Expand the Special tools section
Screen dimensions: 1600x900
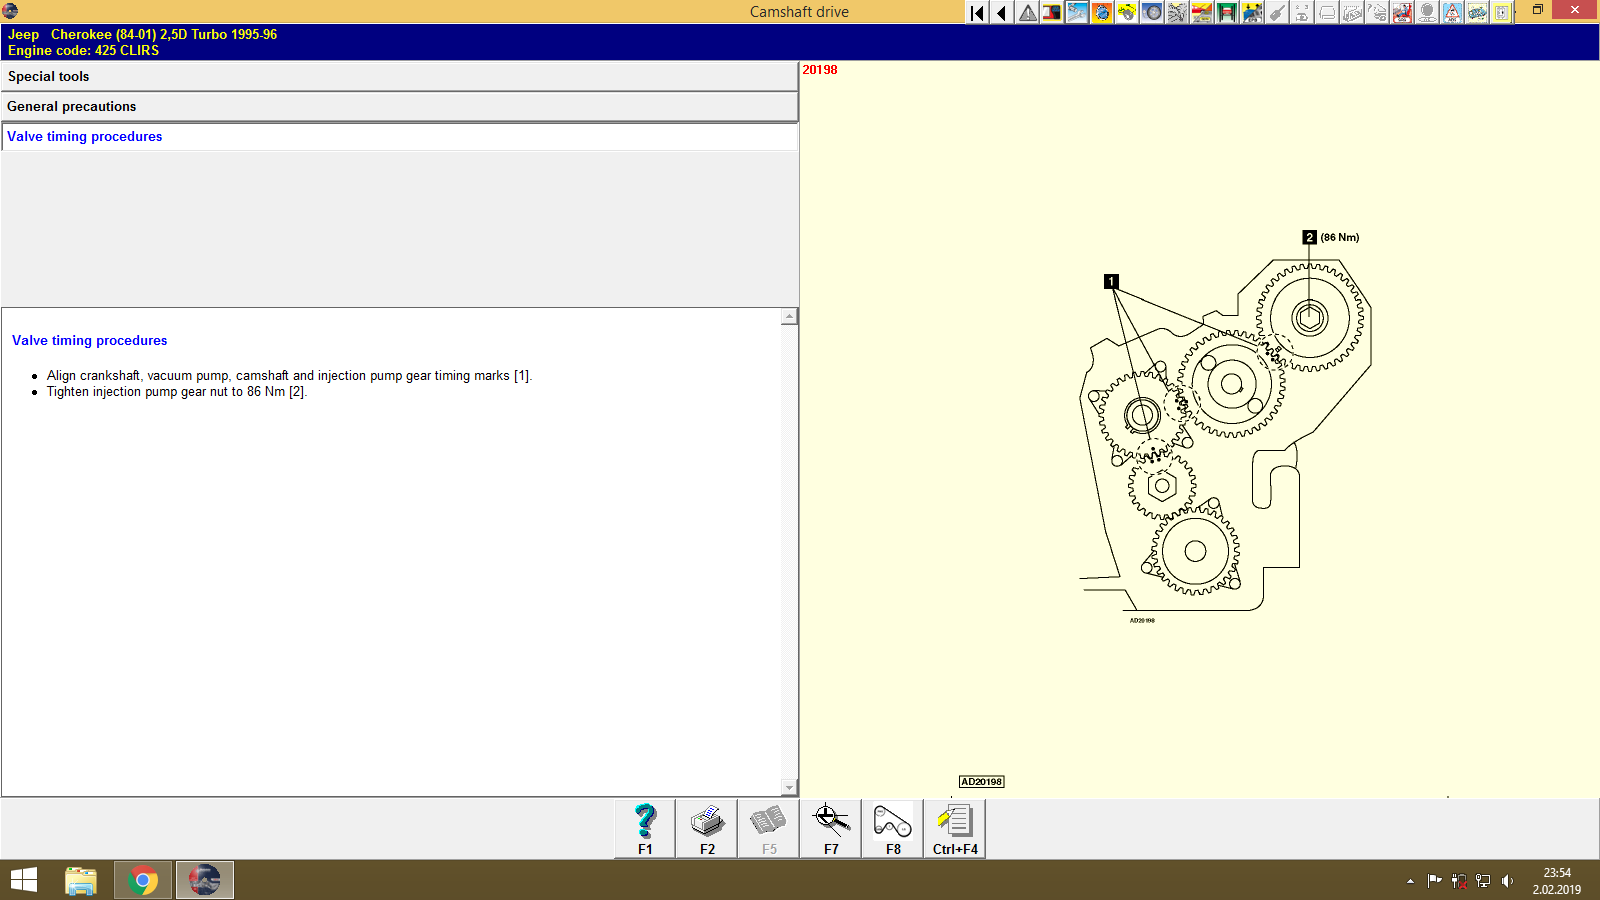pos(400,76)
